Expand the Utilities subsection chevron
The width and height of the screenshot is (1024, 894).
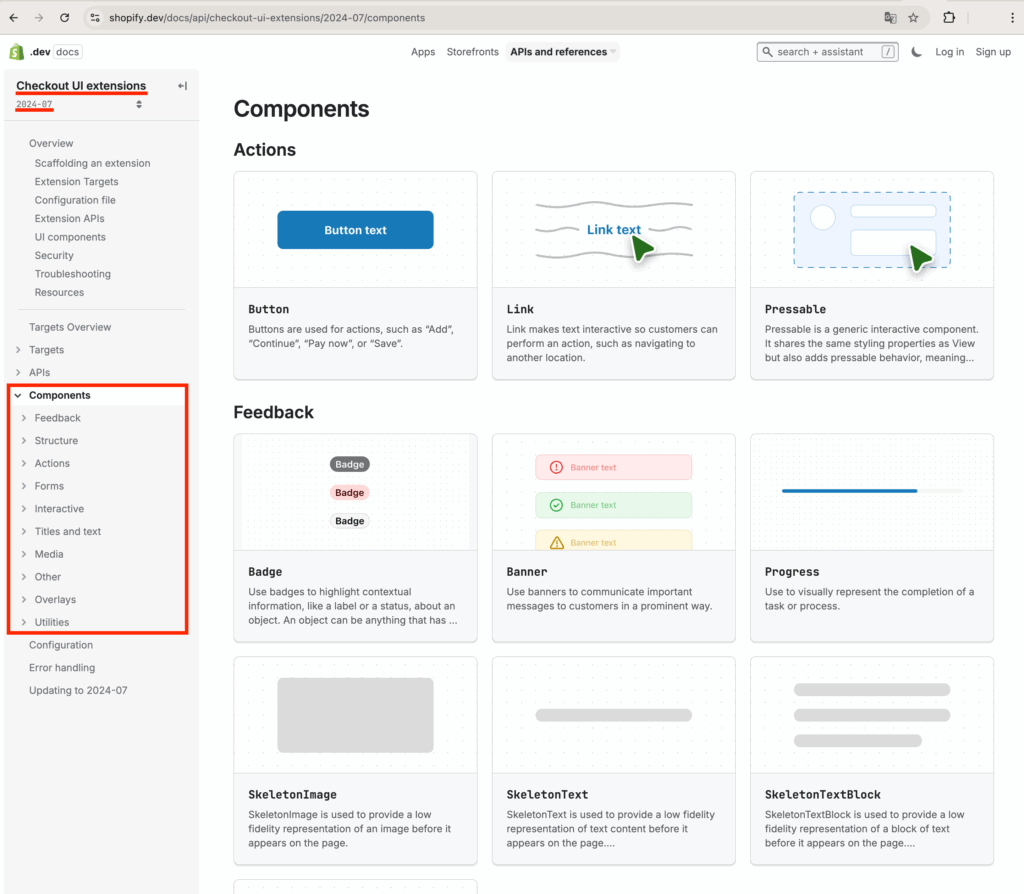(24, 622)
